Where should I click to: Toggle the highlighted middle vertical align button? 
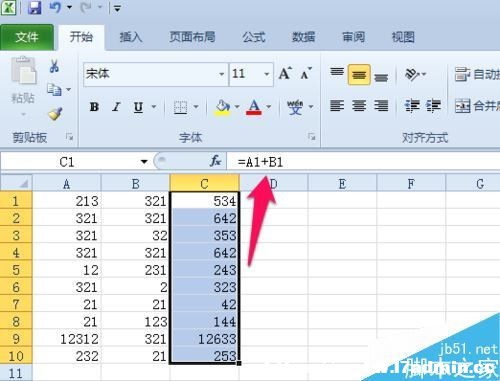[x=359, y=75]
